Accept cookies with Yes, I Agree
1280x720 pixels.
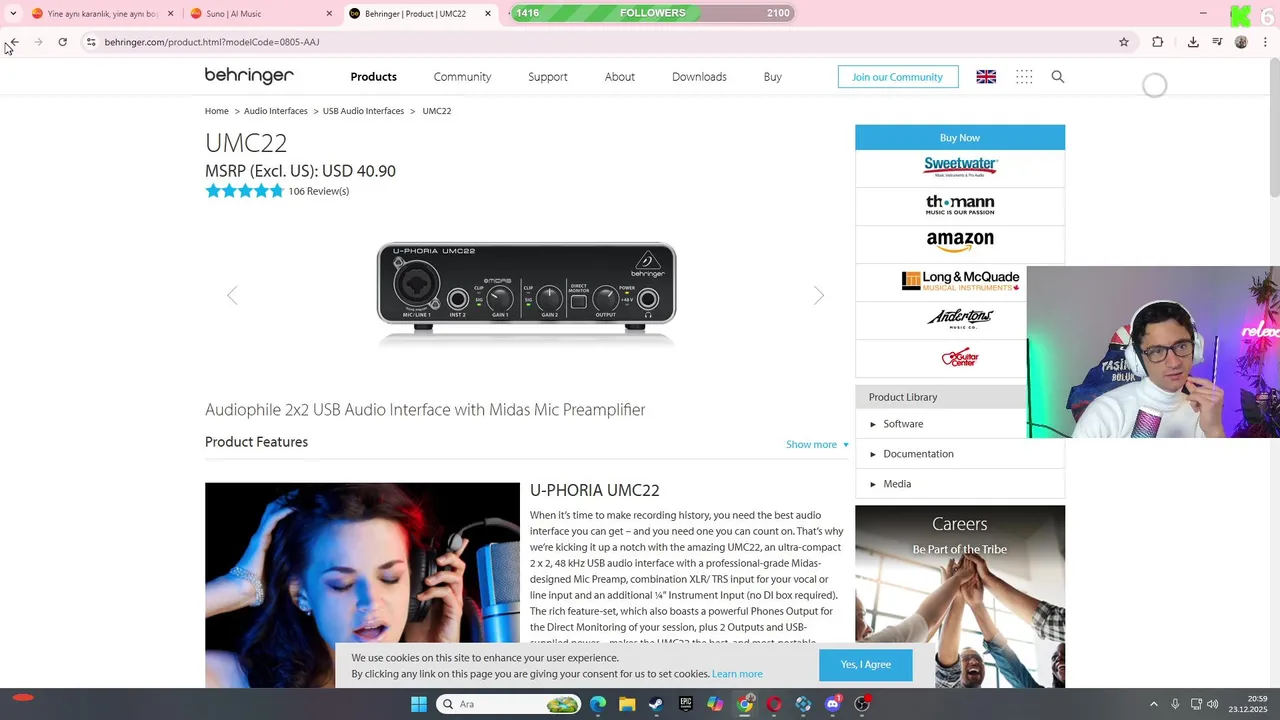tap(865, 665)
